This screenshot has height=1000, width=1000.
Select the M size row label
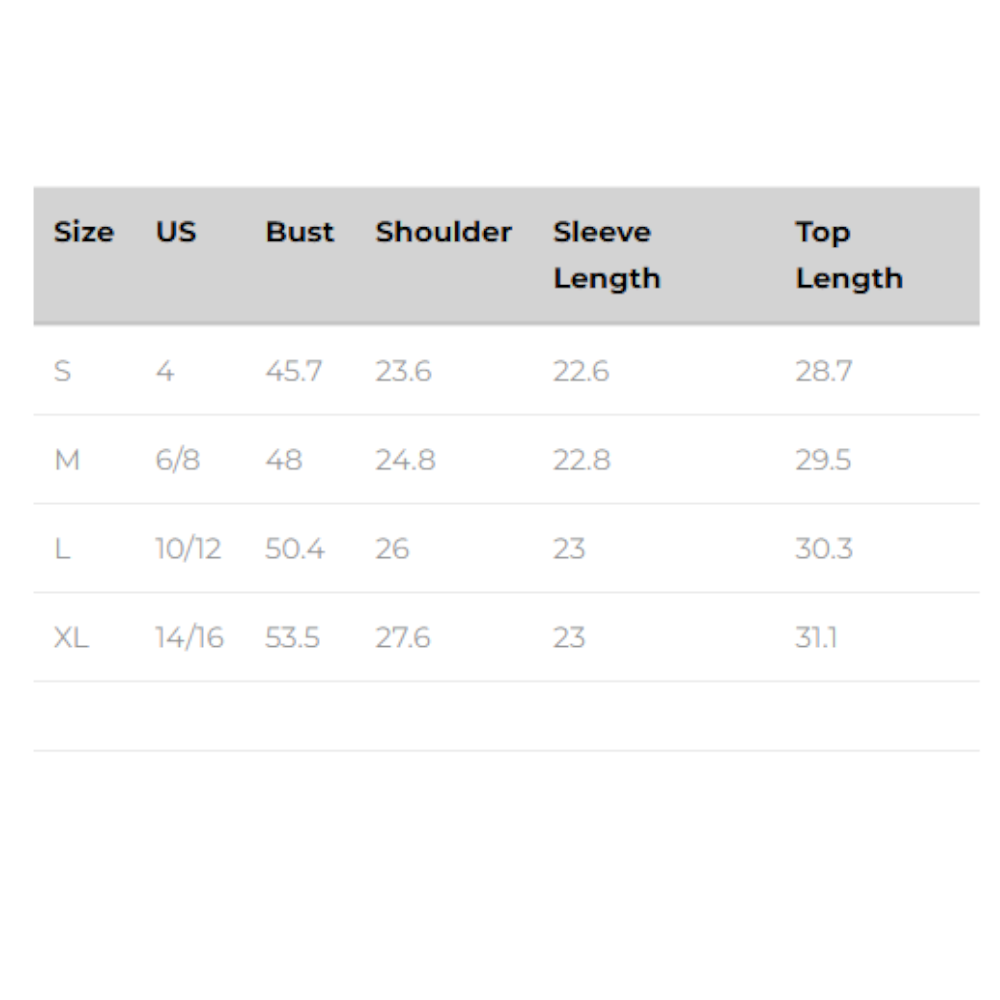coord(66,460)
